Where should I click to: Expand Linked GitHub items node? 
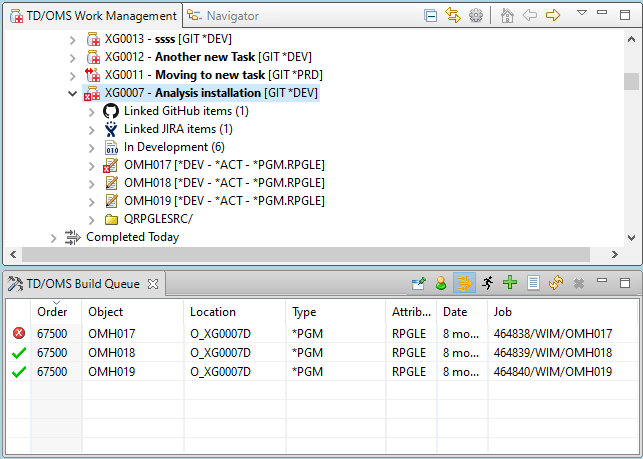pos(91,111)
